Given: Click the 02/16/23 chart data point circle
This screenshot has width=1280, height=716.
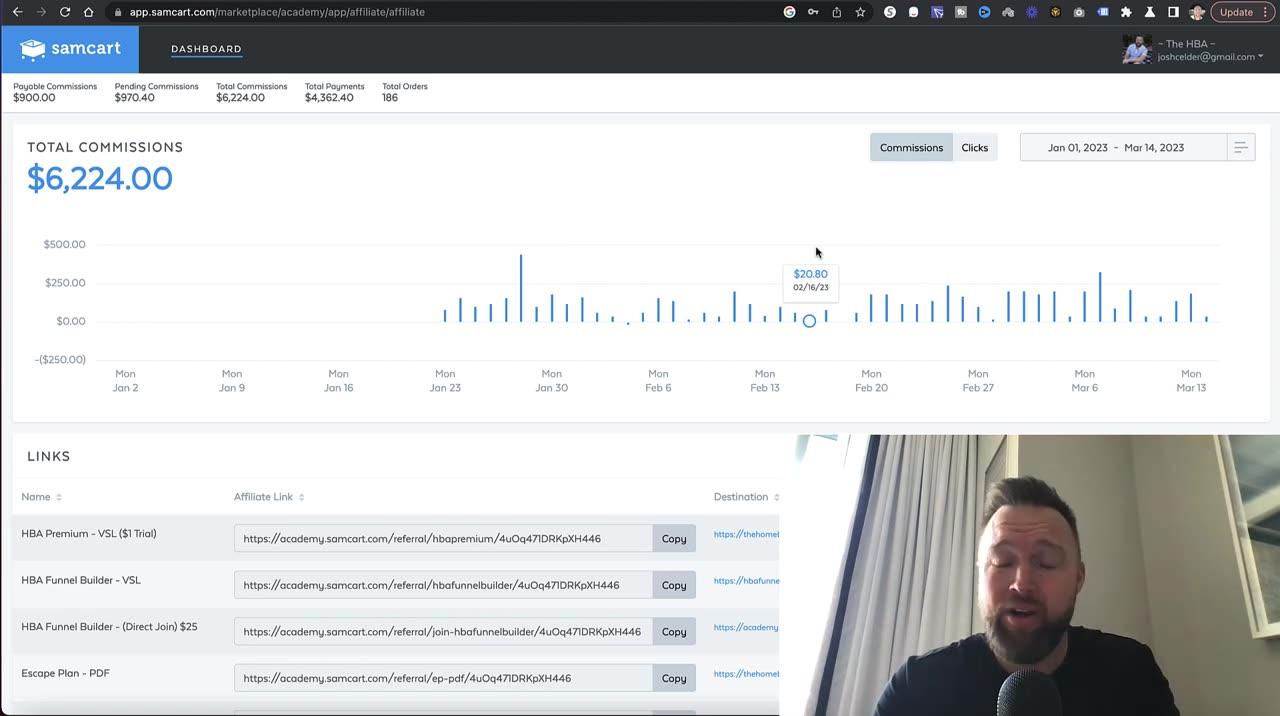Looking at the screenshot, I should click(x=809, y=321).
